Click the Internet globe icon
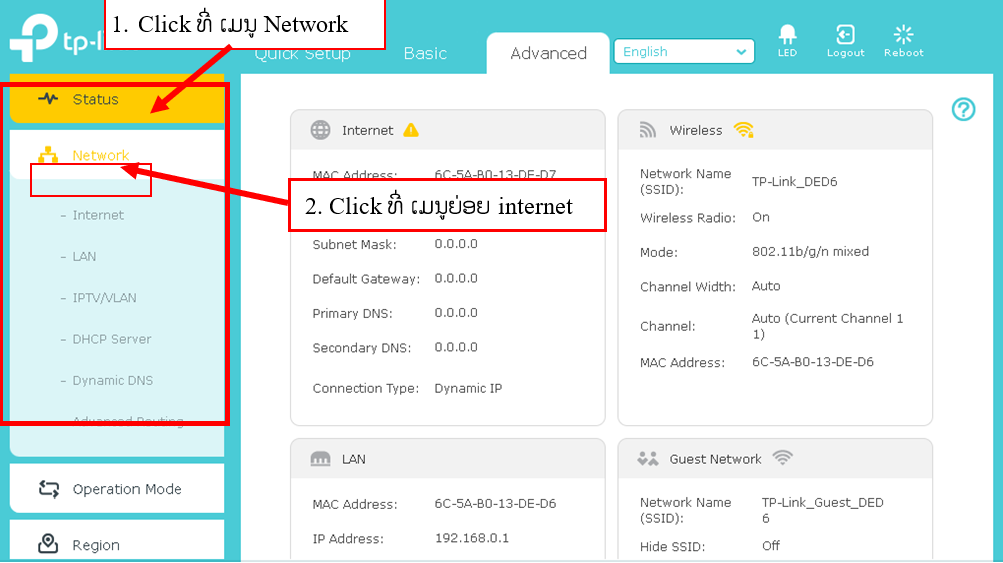 point(320,130)
